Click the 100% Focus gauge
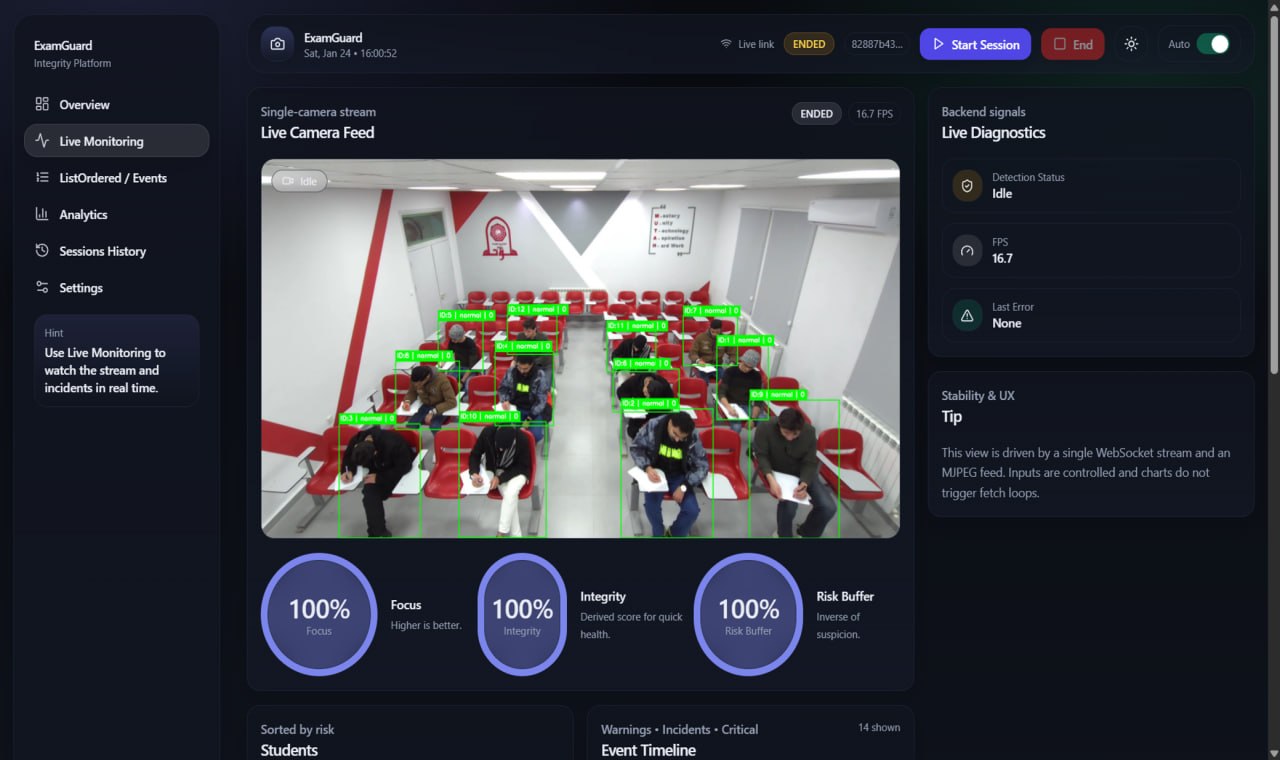Viewport: 1280px width, 760px height. [x=319, y=615]
